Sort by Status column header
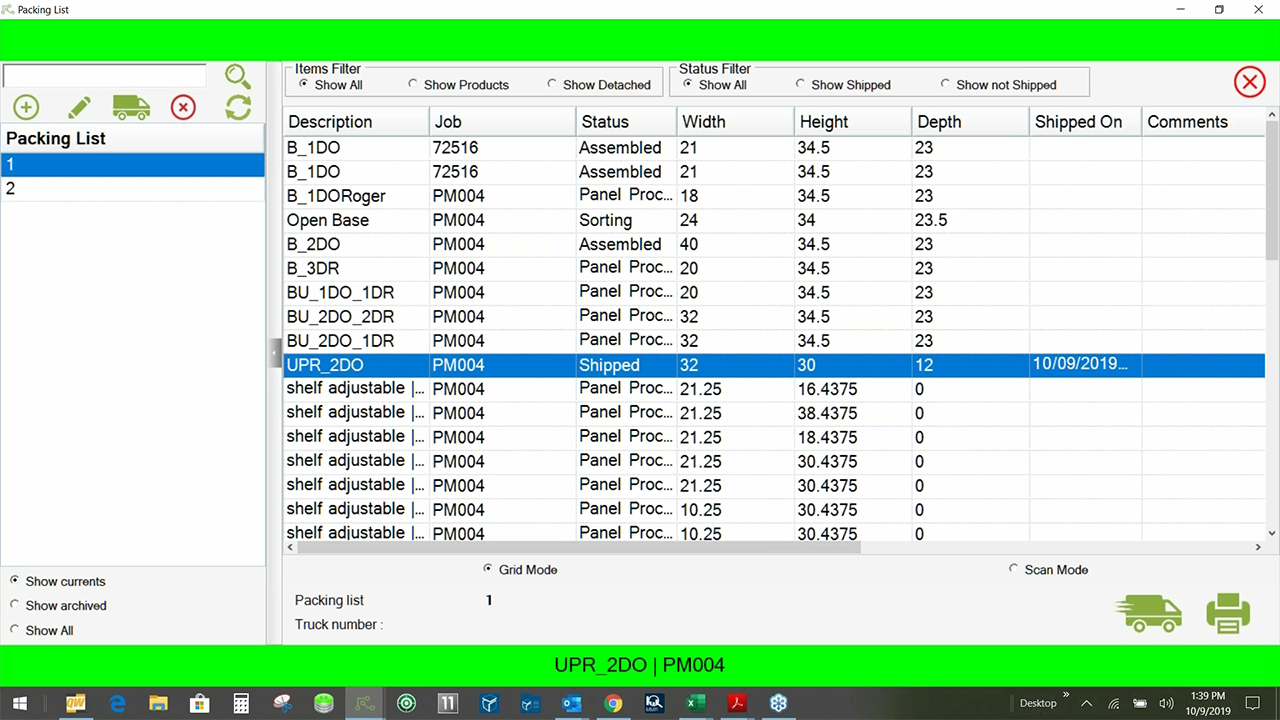Screen dimensions: 1280x720 tap(625, 122)
